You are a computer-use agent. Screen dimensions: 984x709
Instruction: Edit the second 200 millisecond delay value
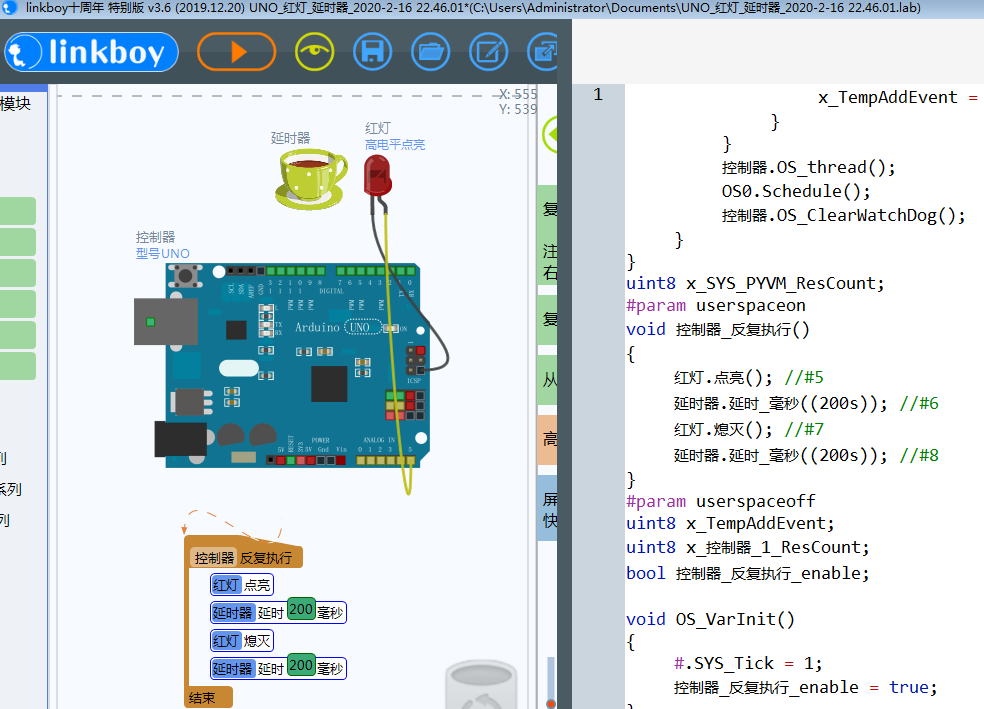[x=301, y=667]
